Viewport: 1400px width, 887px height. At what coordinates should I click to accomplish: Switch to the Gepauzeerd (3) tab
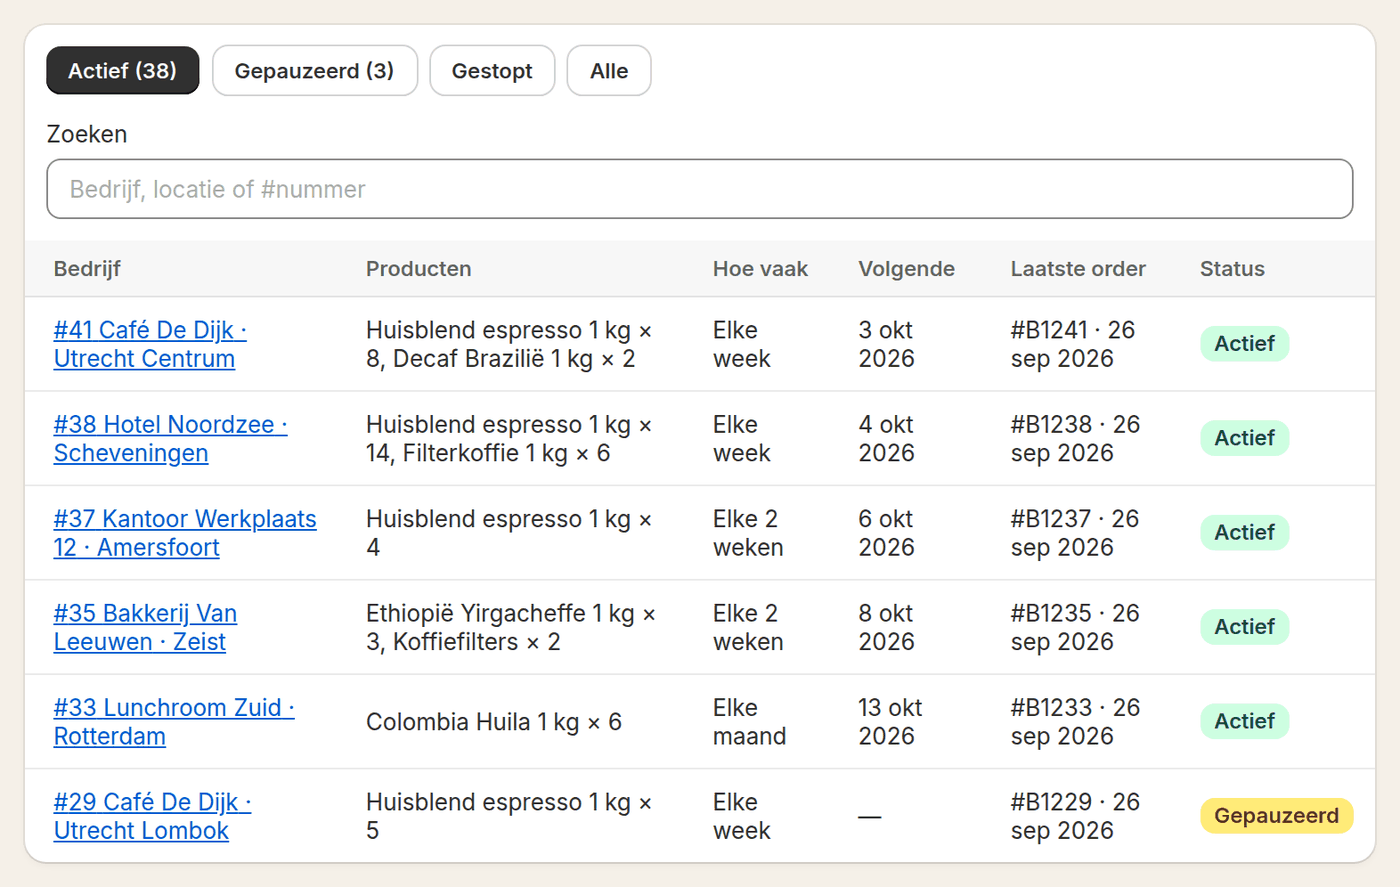(x=314, y=71)
